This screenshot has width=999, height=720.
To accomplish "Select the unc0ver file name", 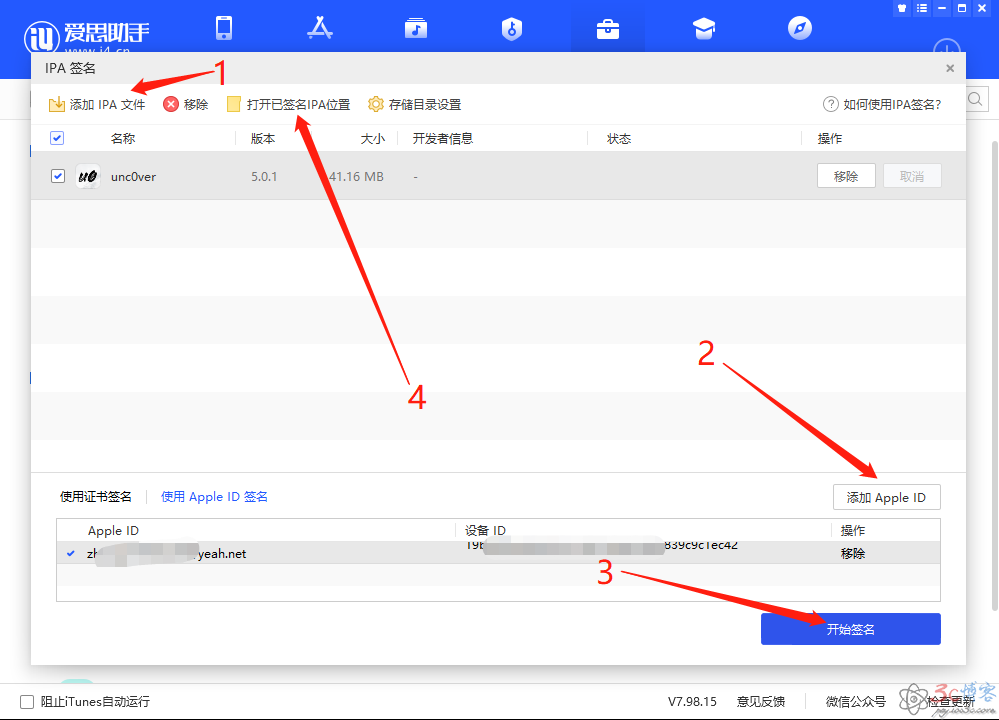I will pyautogui.click(x=133, y=176).
